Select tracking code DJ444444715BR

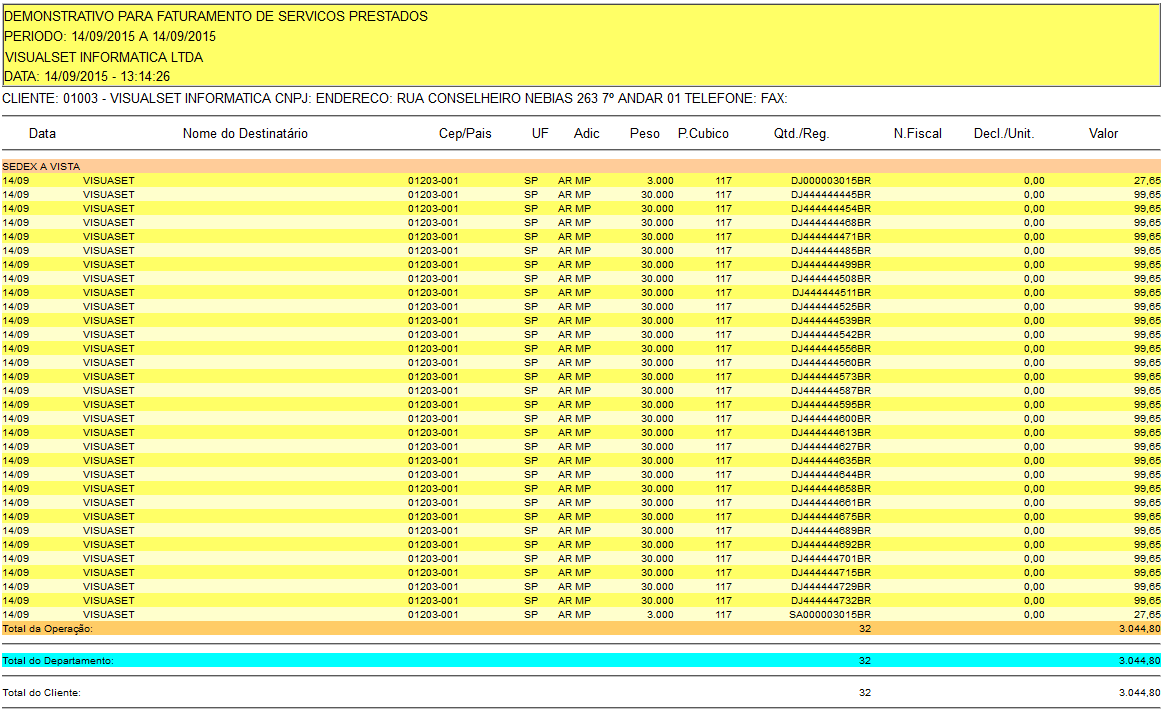click(831, 573)
